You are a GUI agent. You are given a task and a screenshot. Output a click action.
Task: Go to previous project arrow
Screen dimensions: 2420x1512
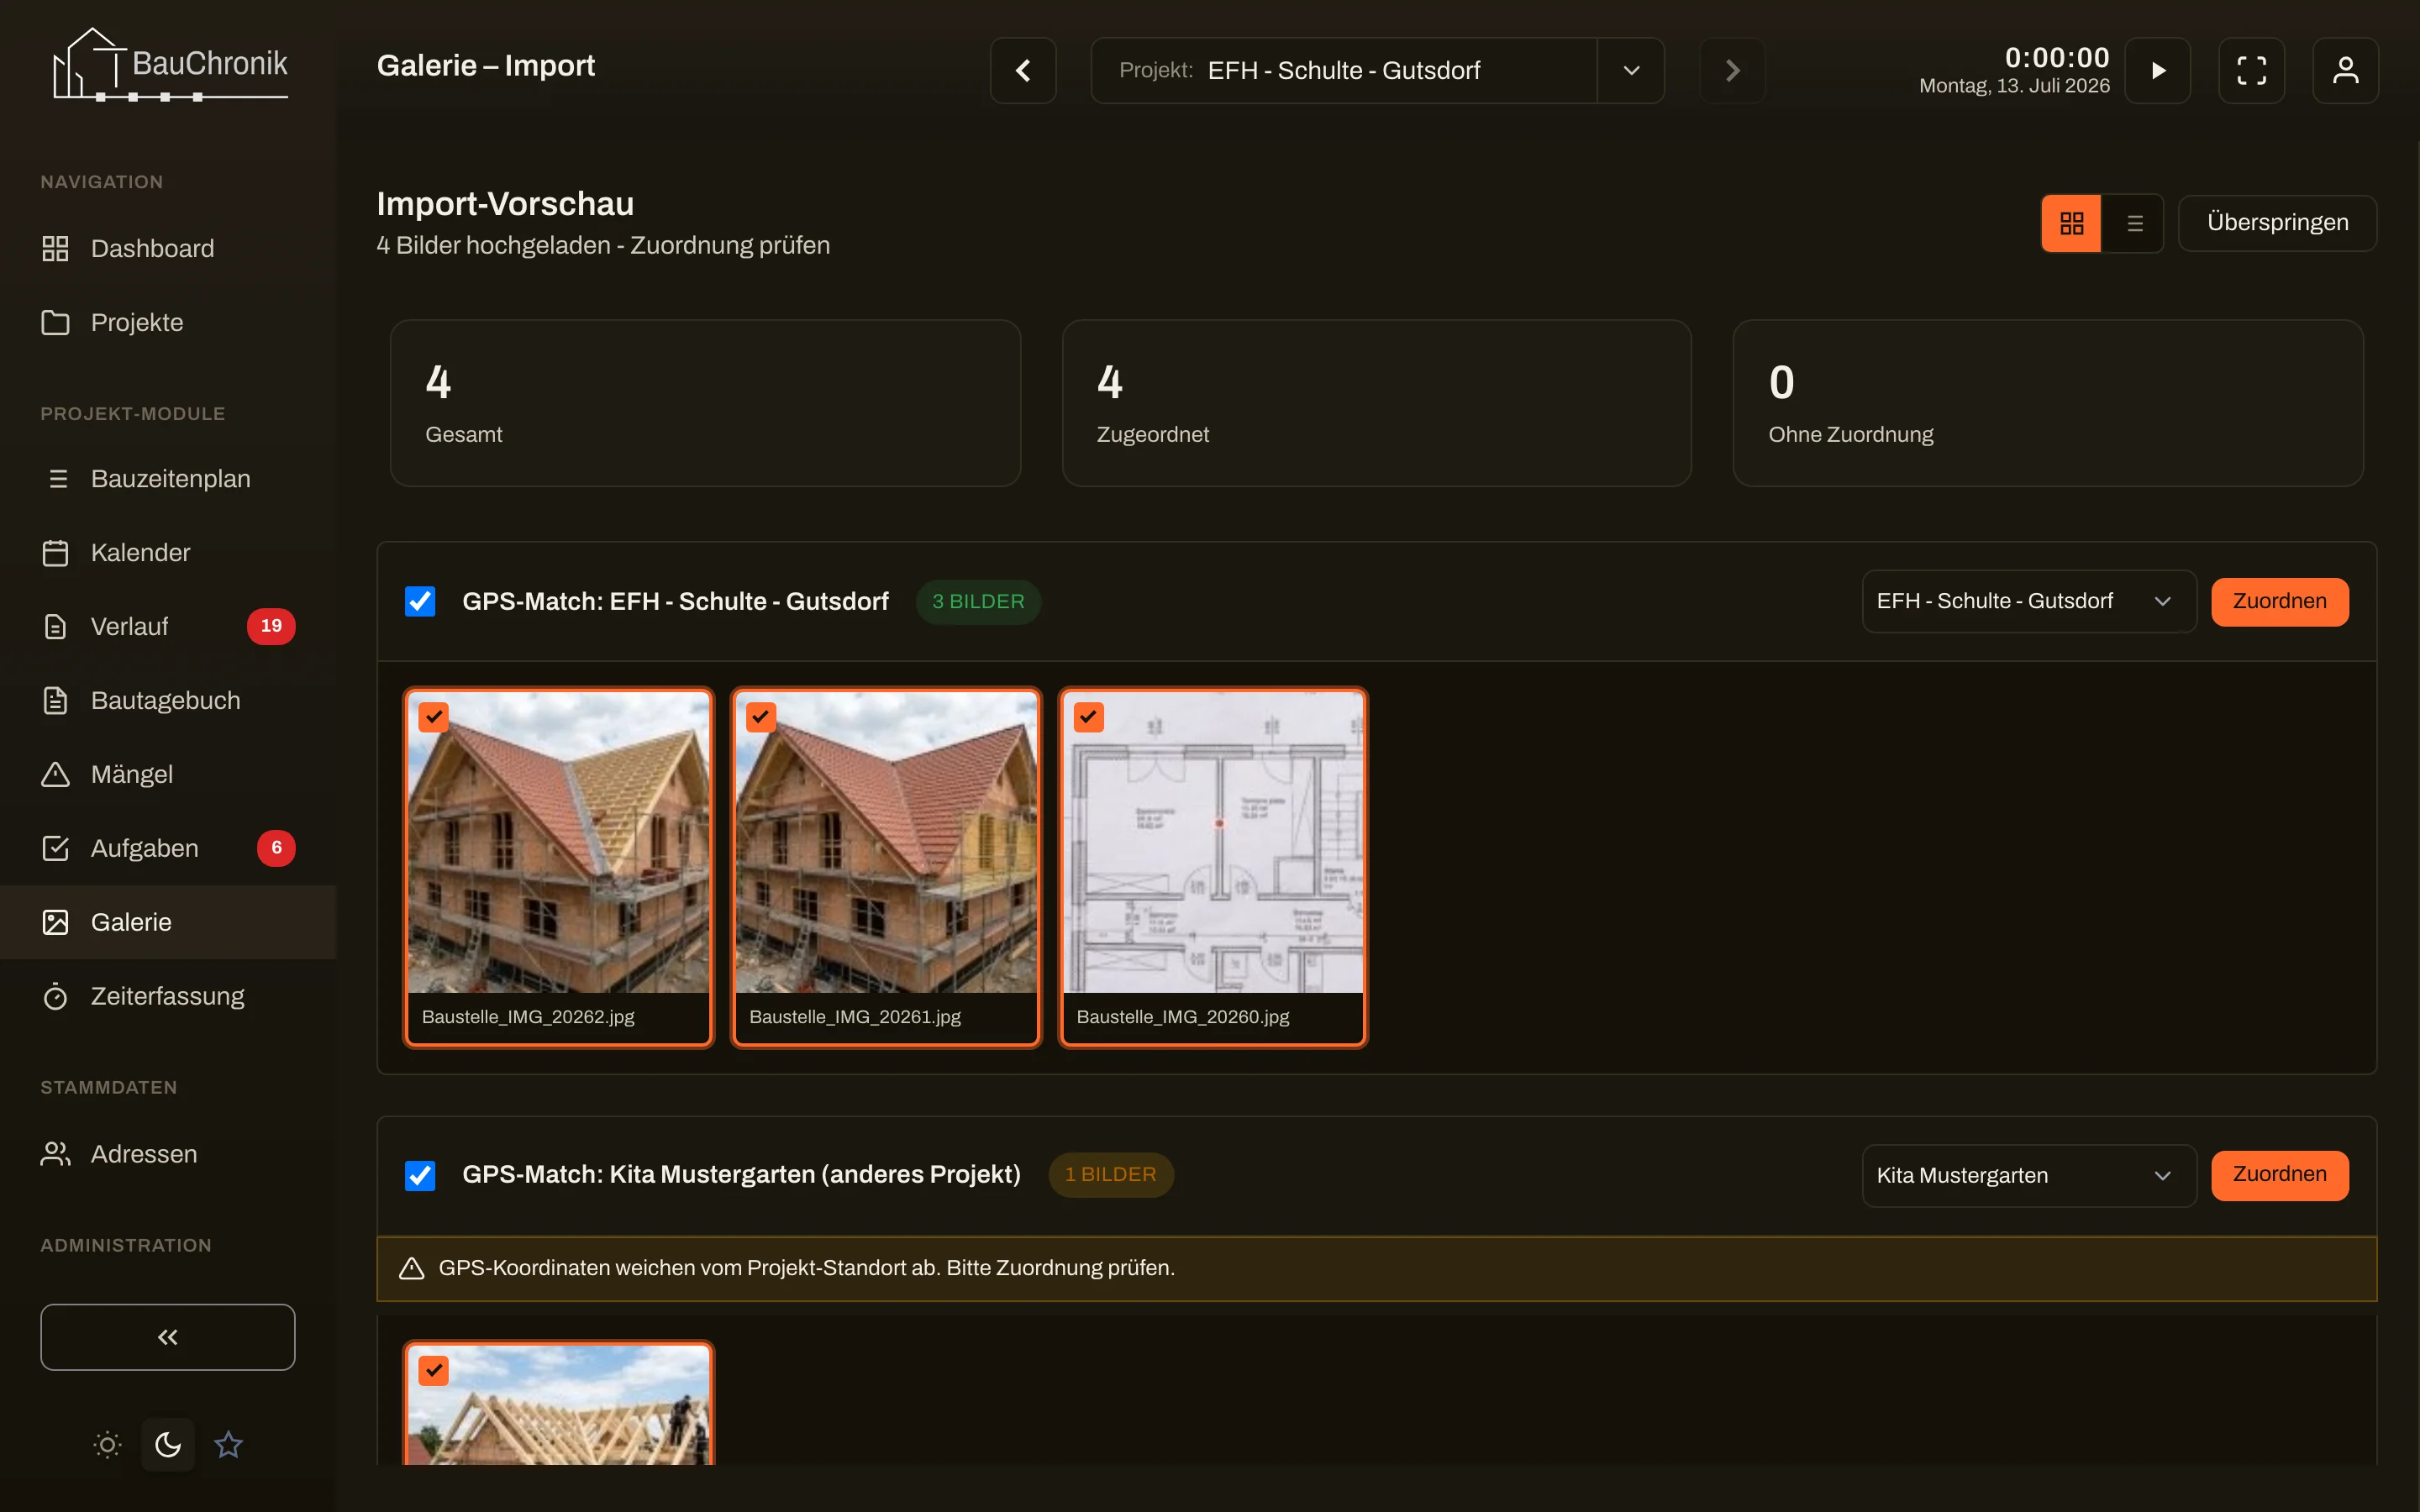1023,70
